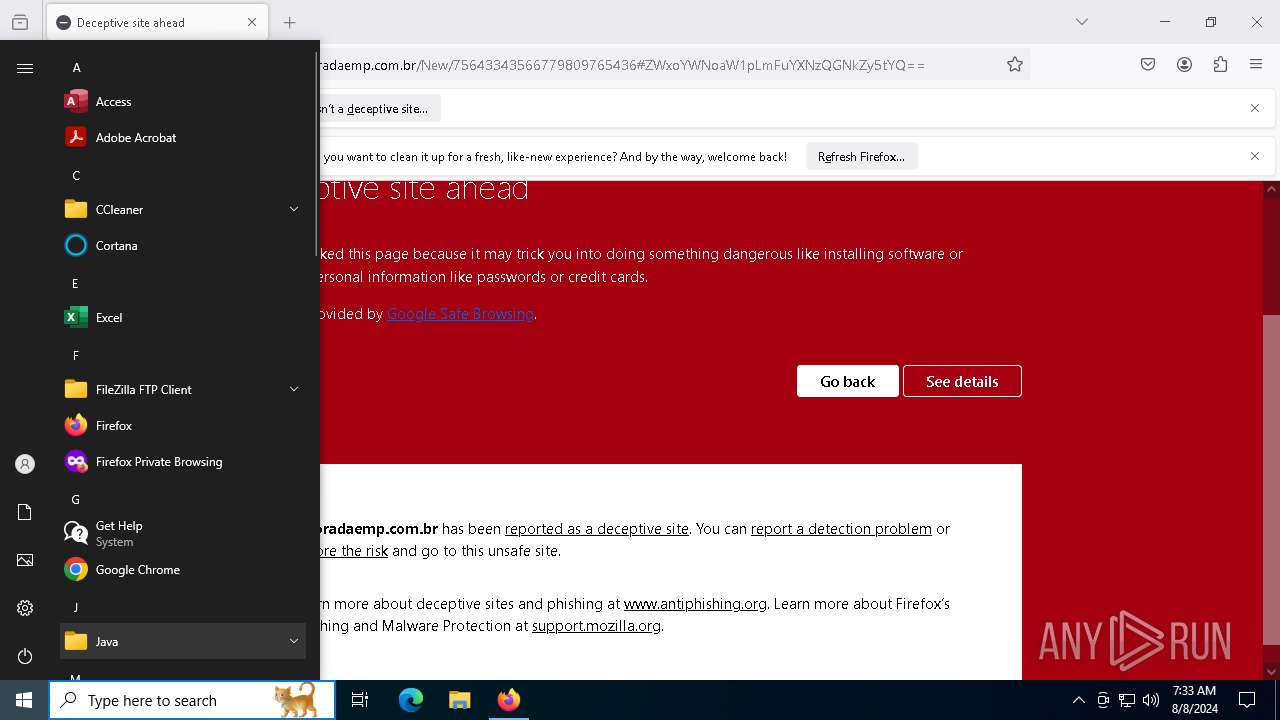This screenshot has height=720, width=1280.
Task: Open the reported as a deceptive site link
Action: click(x=597, y=529)
